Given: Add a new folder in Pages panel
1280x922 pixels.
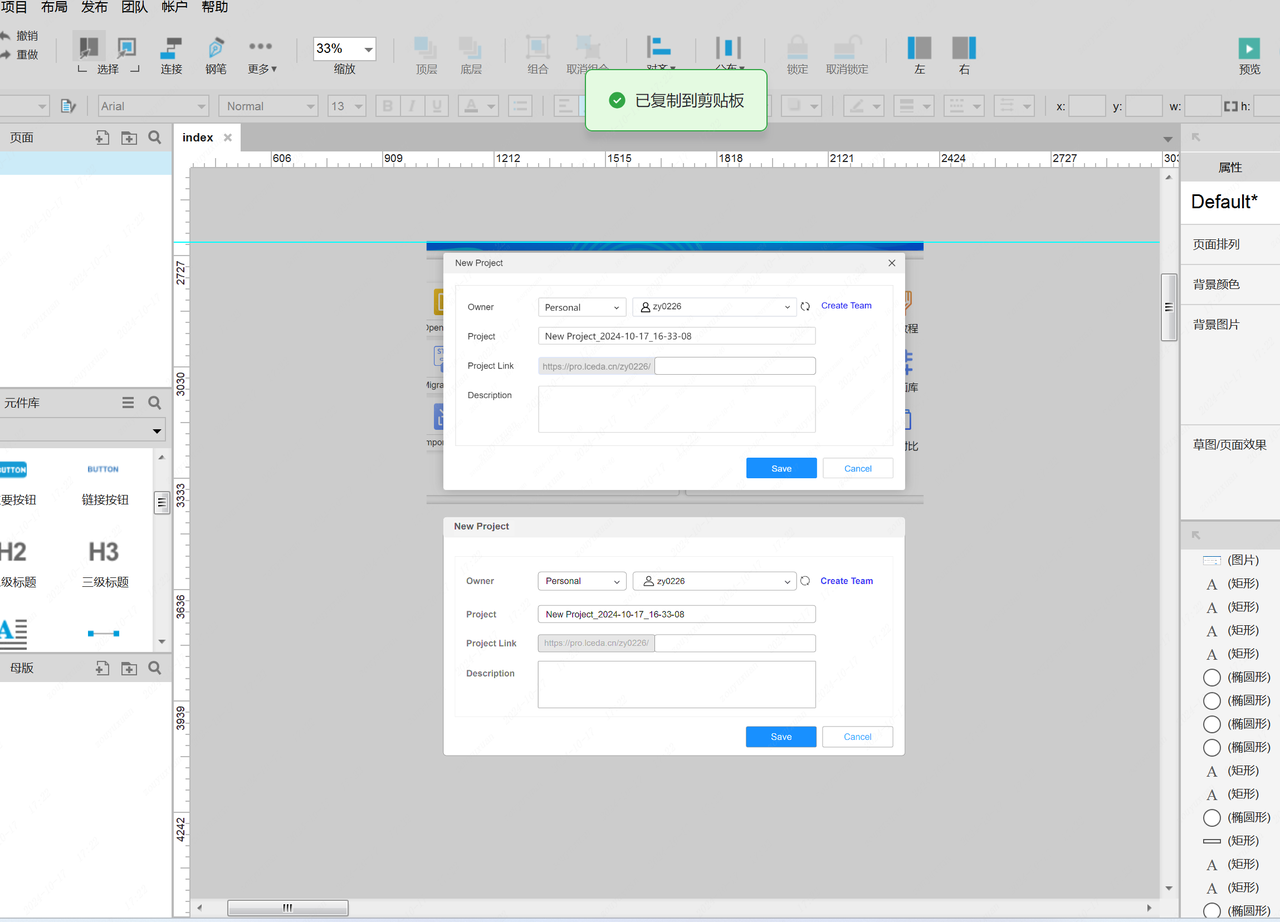Looking at the screenshot, I should click(129, 138).
